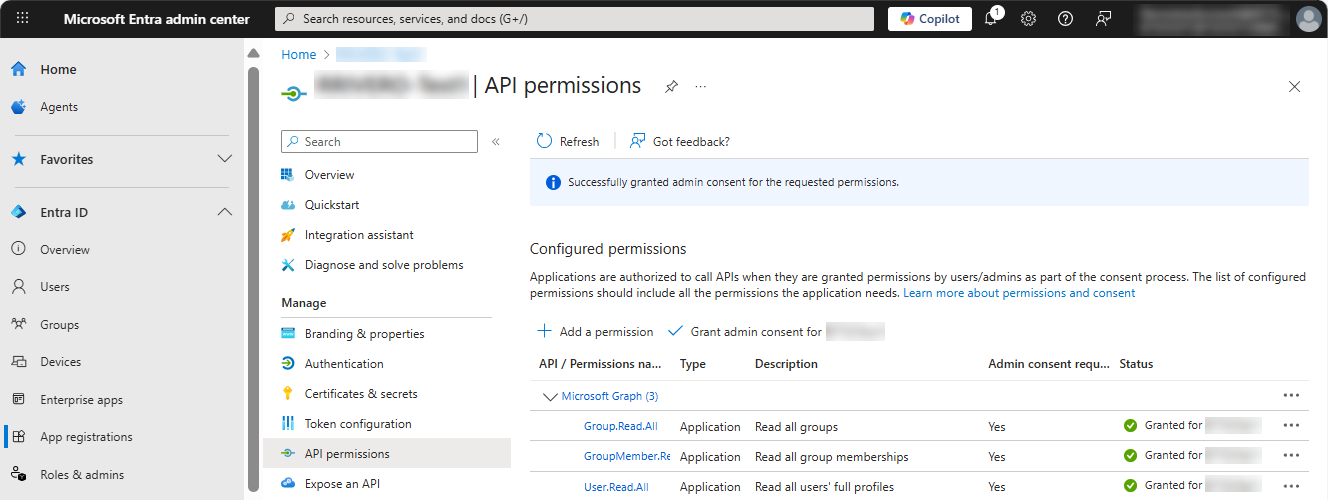Image resolution: width=1328 pixels, height=500 pixels.
Task: Click Got feedback? in toolbar
Action: coord(680,142)
